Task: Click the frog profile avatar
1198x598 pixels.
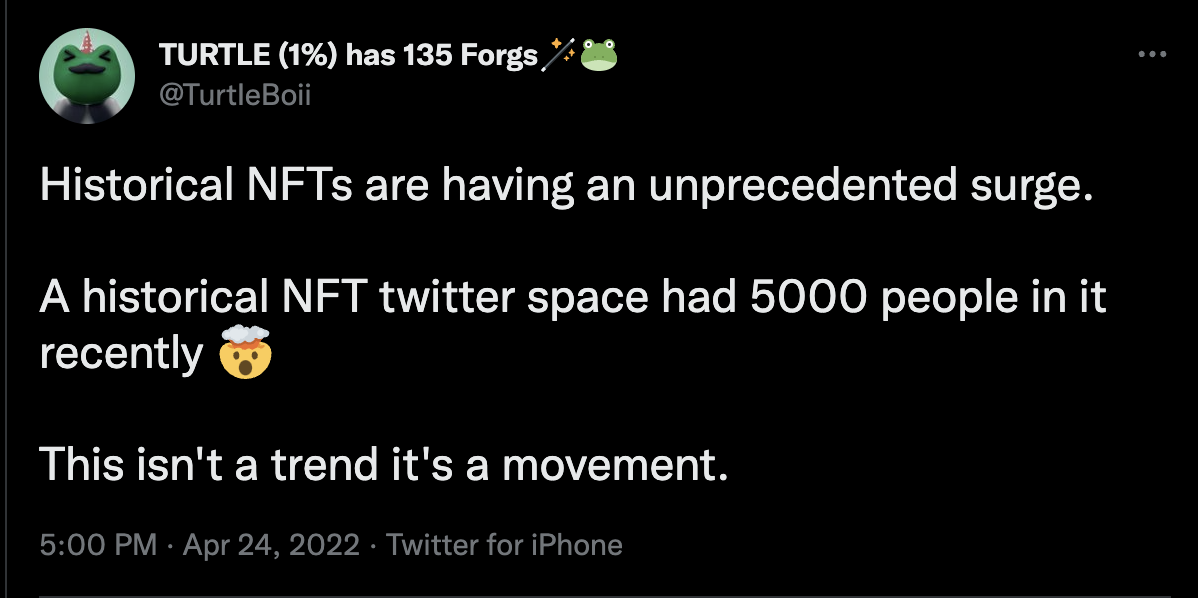Action: tap(86, 76)
